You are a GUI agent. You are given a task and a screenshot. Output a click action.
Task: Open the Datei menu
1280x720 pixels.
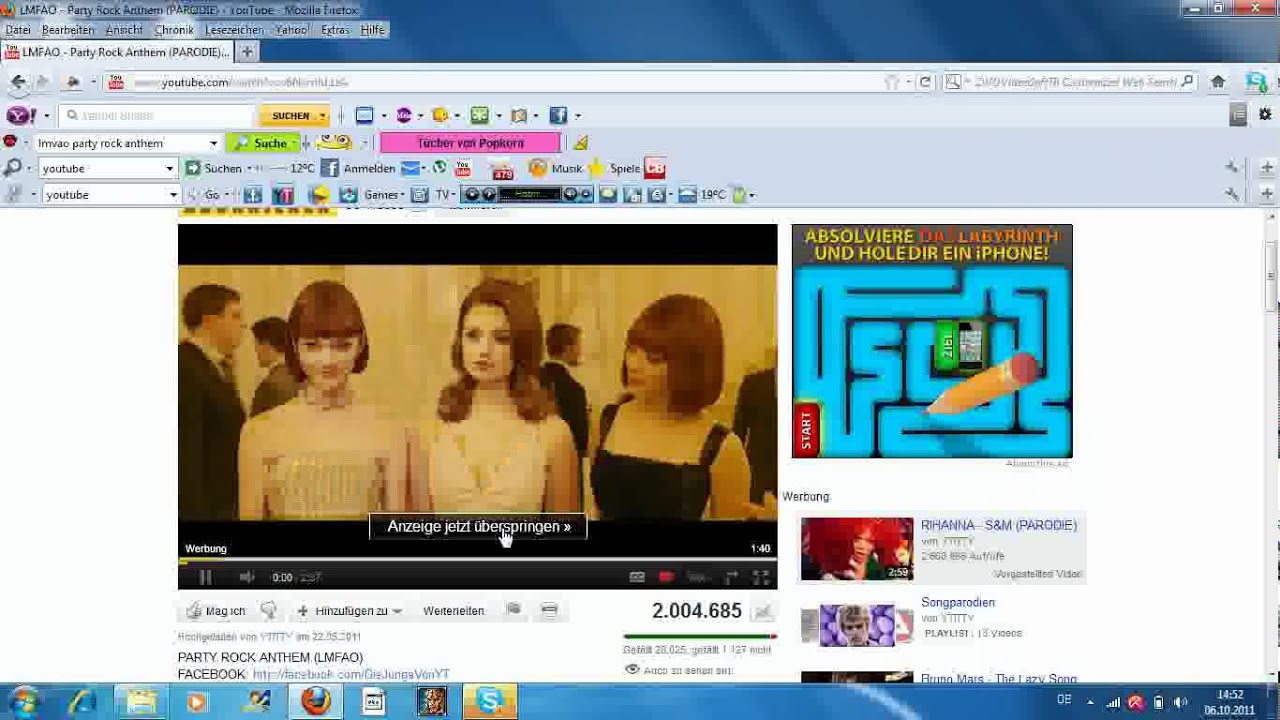[x=18, y=30]
